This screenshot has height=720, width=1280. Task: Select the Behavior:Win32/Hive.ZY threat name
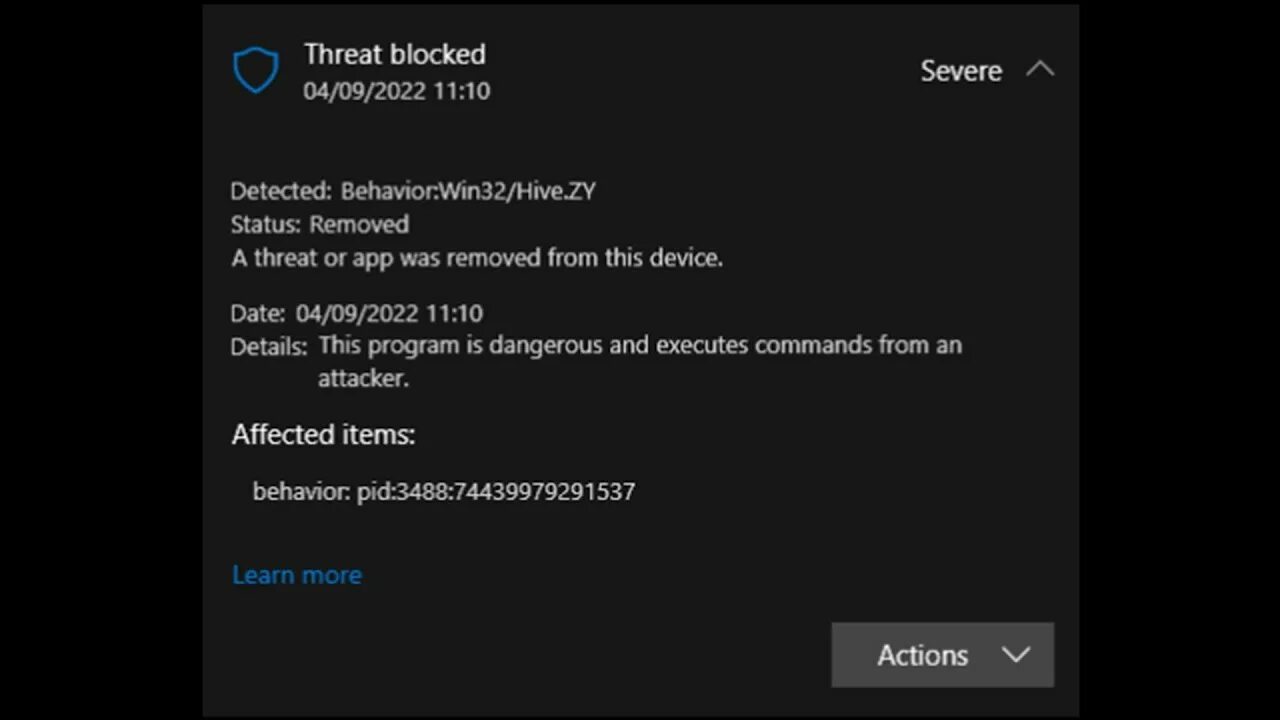[468, 191]
